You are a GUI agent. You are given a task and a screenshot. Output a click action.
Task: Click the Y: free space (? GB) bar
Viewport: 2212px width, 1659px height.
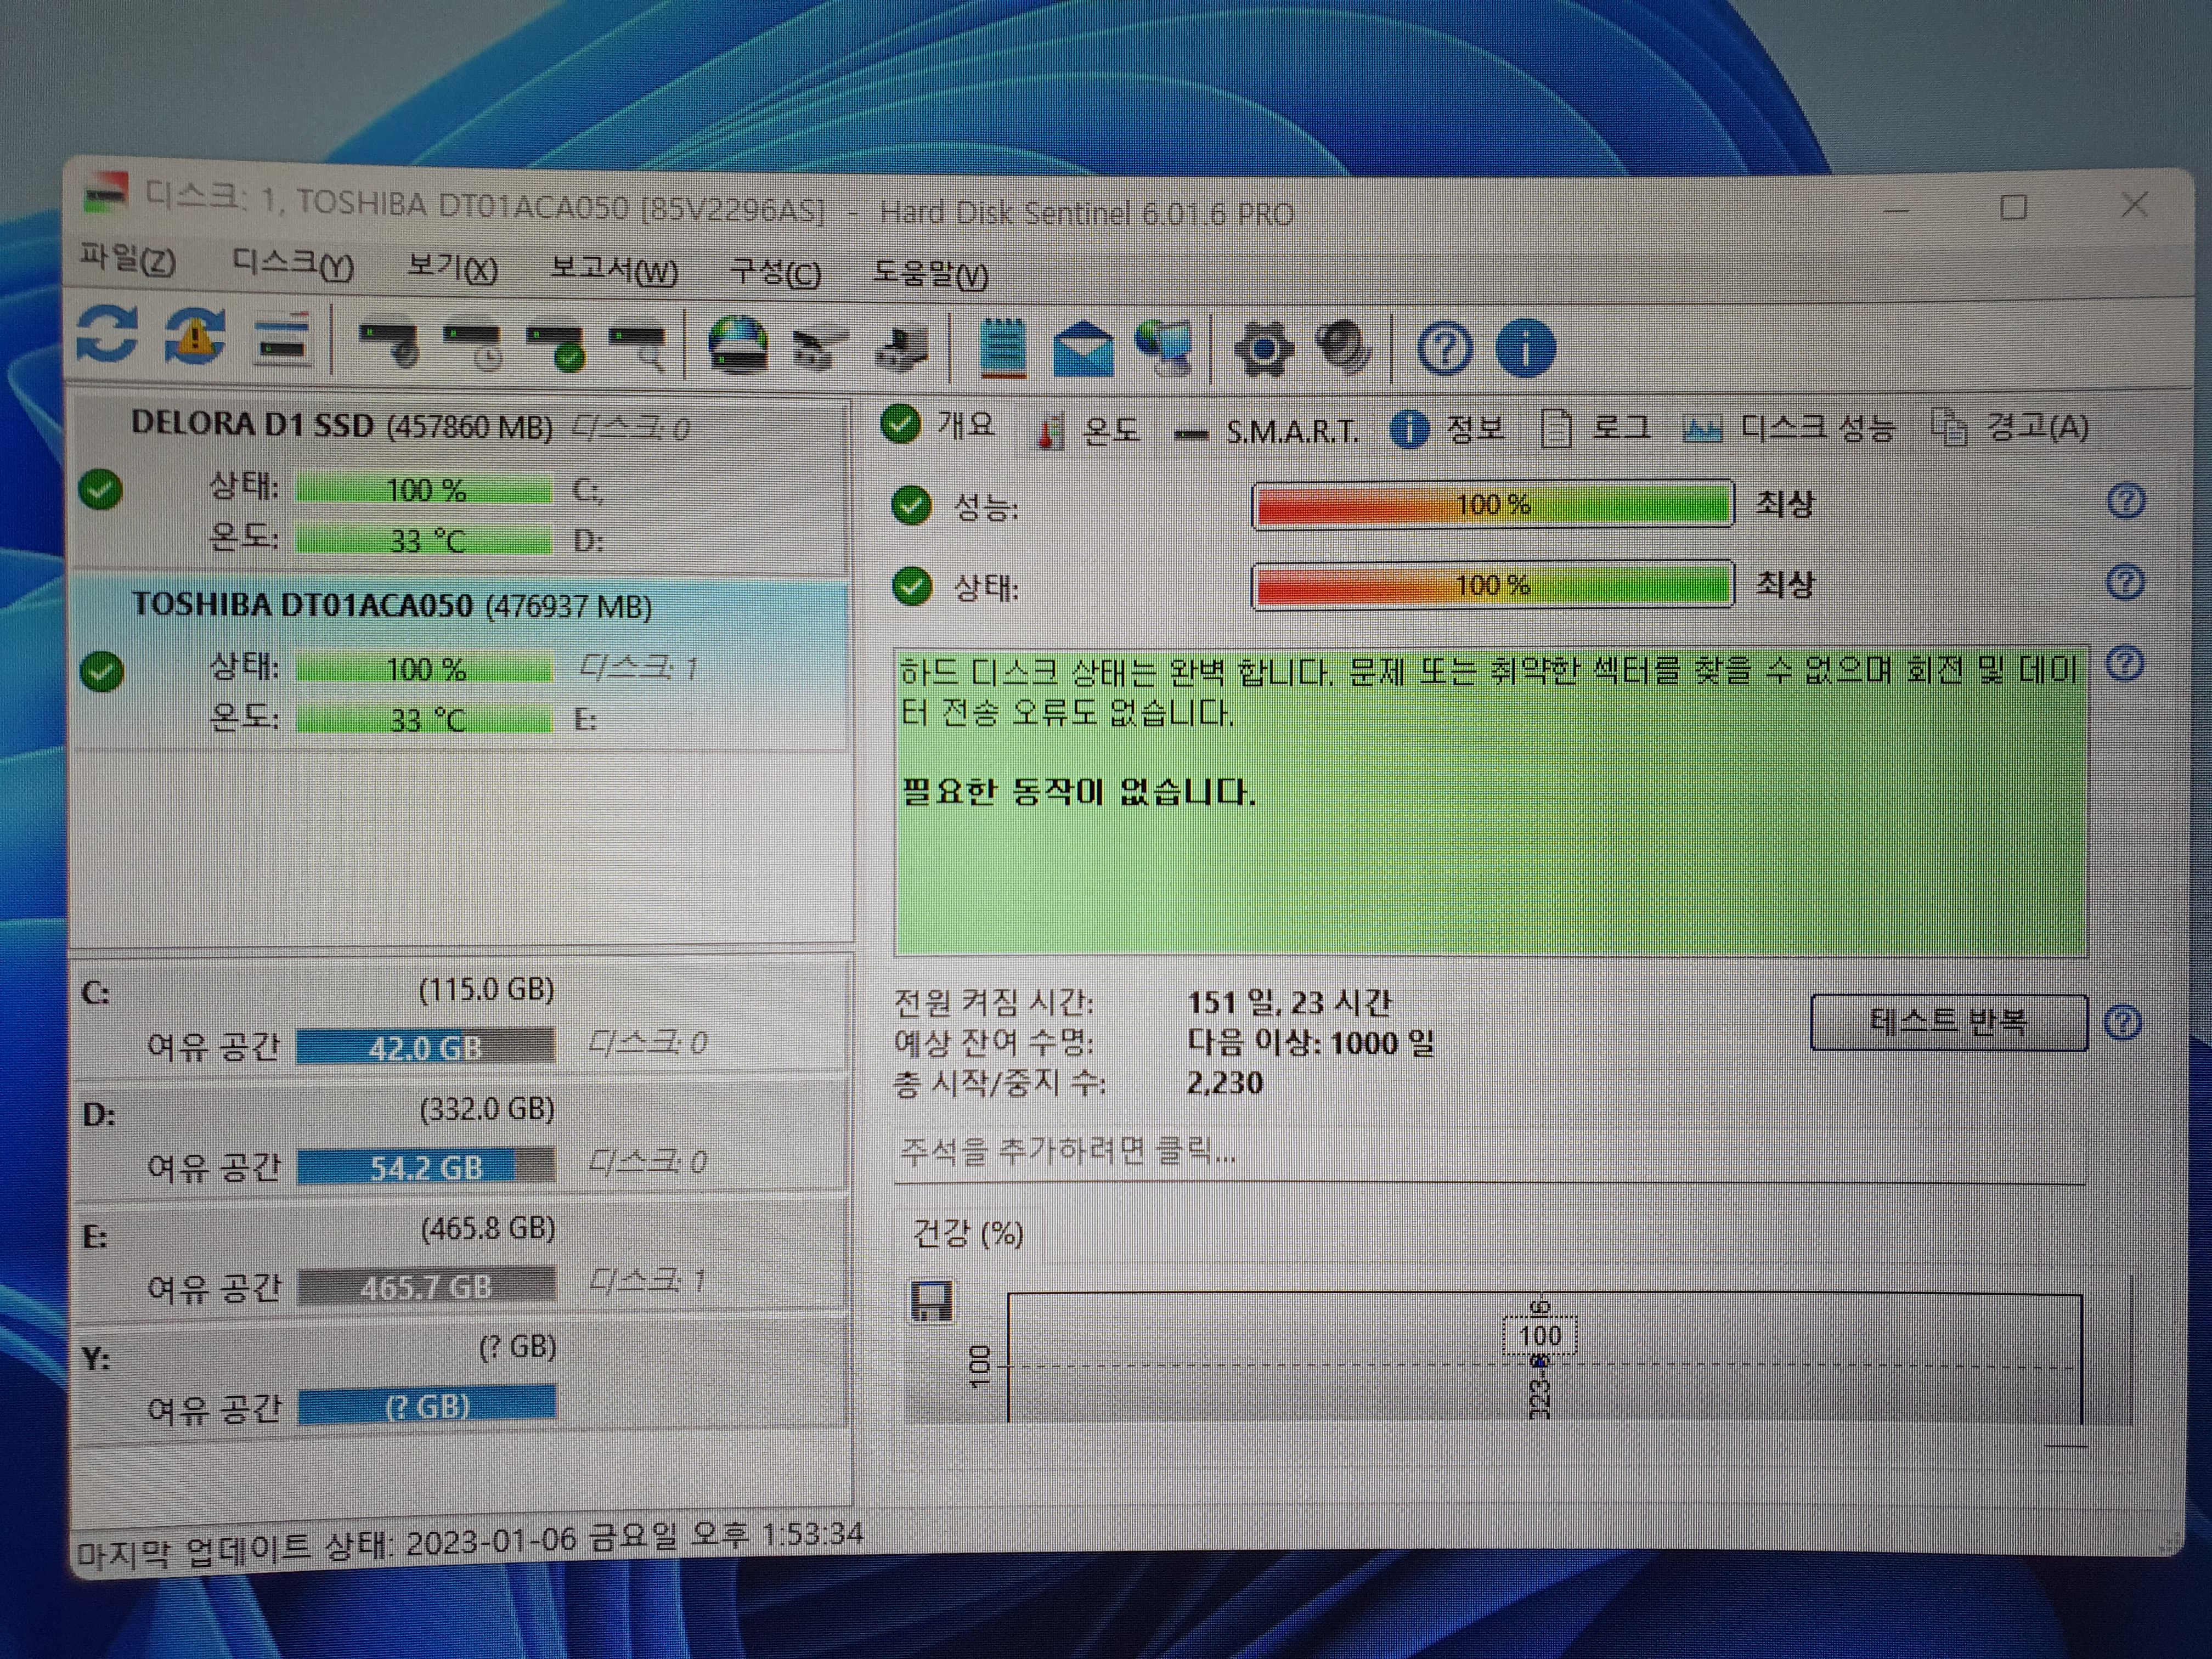[x=427, y=1406]
